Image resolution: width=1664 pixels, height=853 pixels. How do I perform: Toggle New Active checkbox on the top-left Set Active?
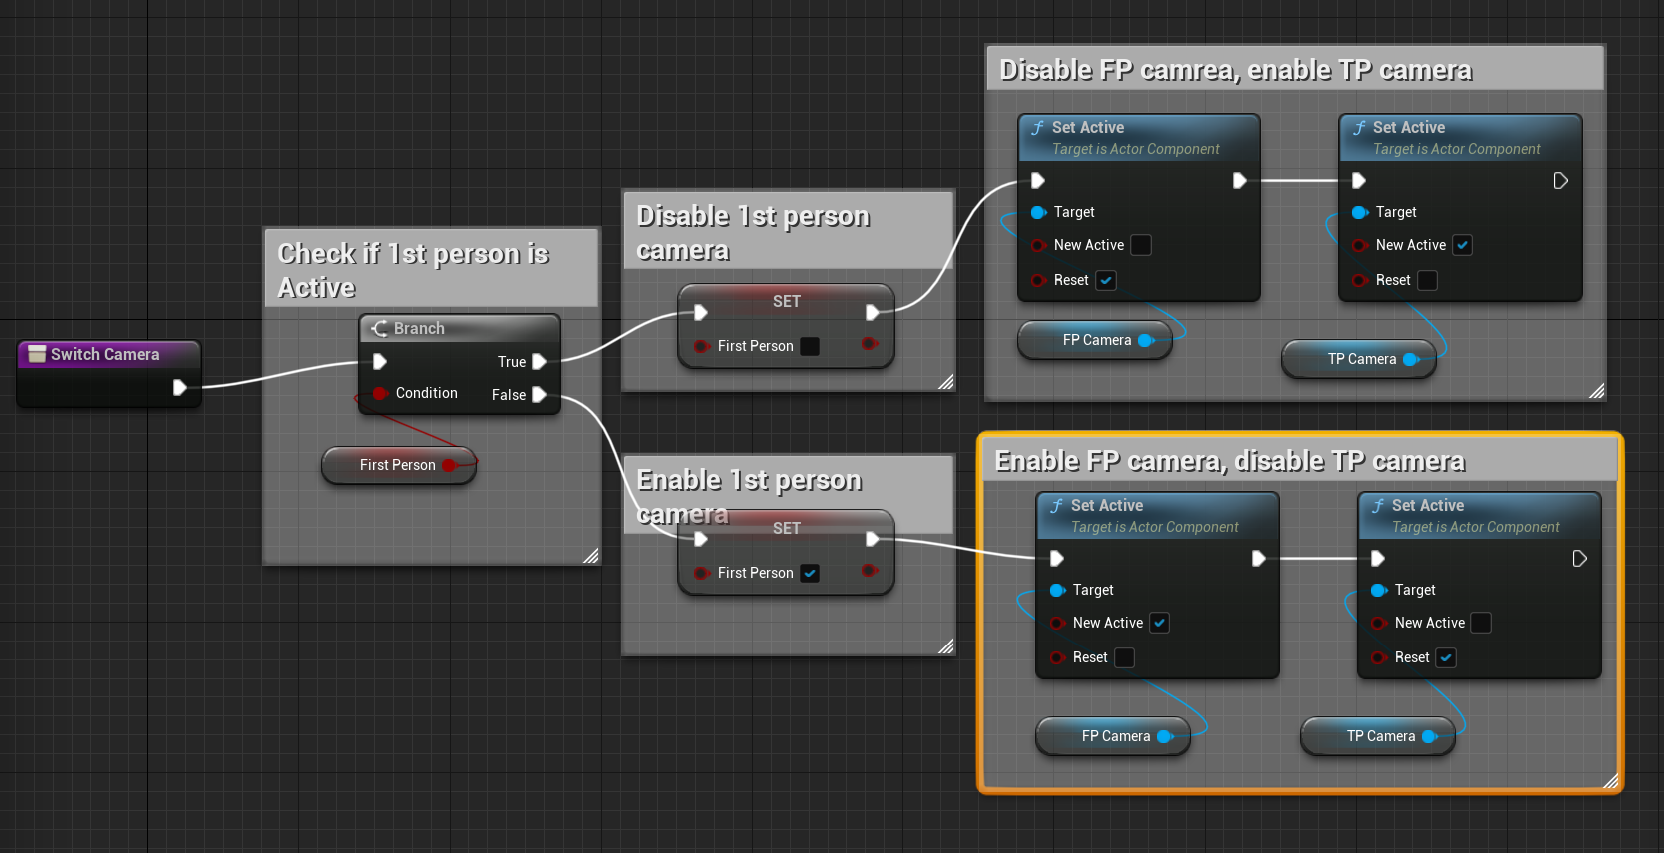[x=1141, y=245]
